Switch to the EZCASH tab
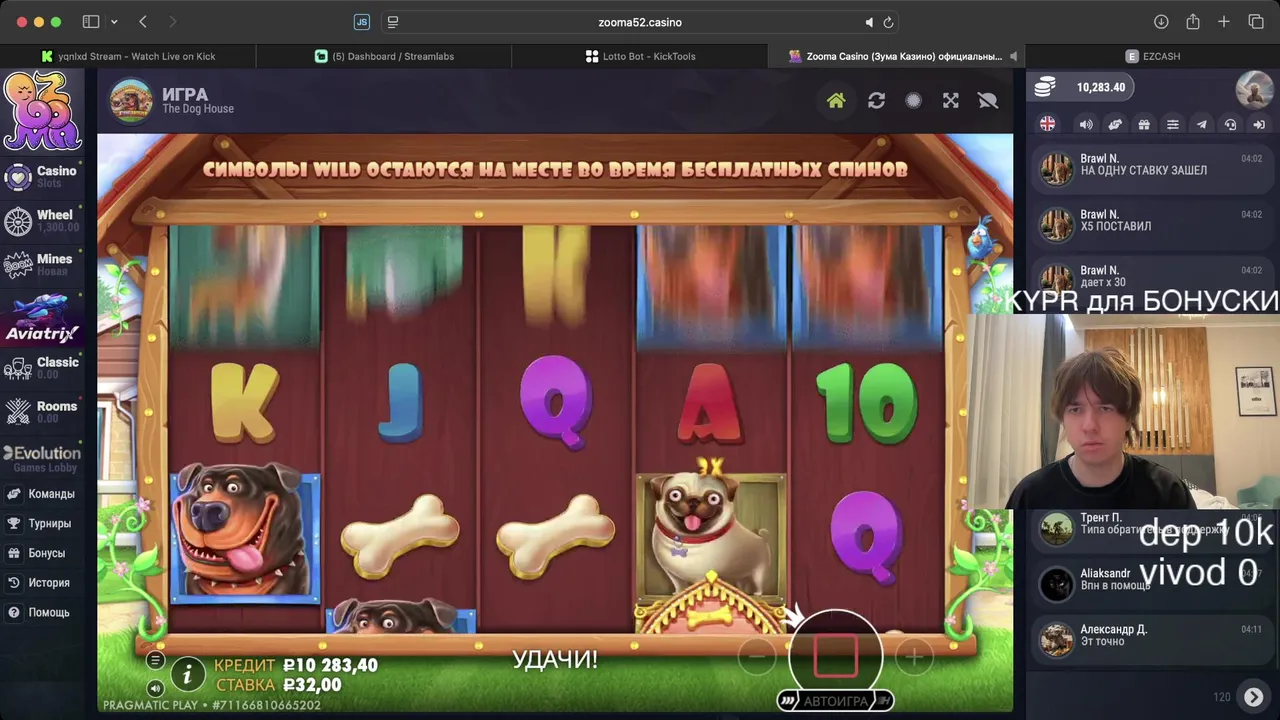1280x720 pixels. [1153, 56]
